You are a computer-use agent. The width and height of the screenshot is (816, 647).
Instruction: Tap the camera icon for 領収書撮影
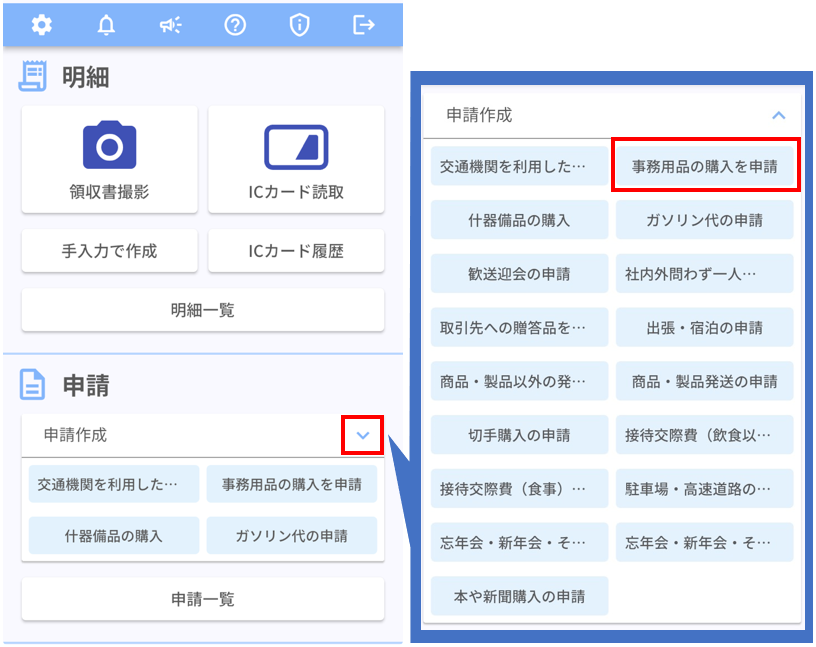[109, 147]
